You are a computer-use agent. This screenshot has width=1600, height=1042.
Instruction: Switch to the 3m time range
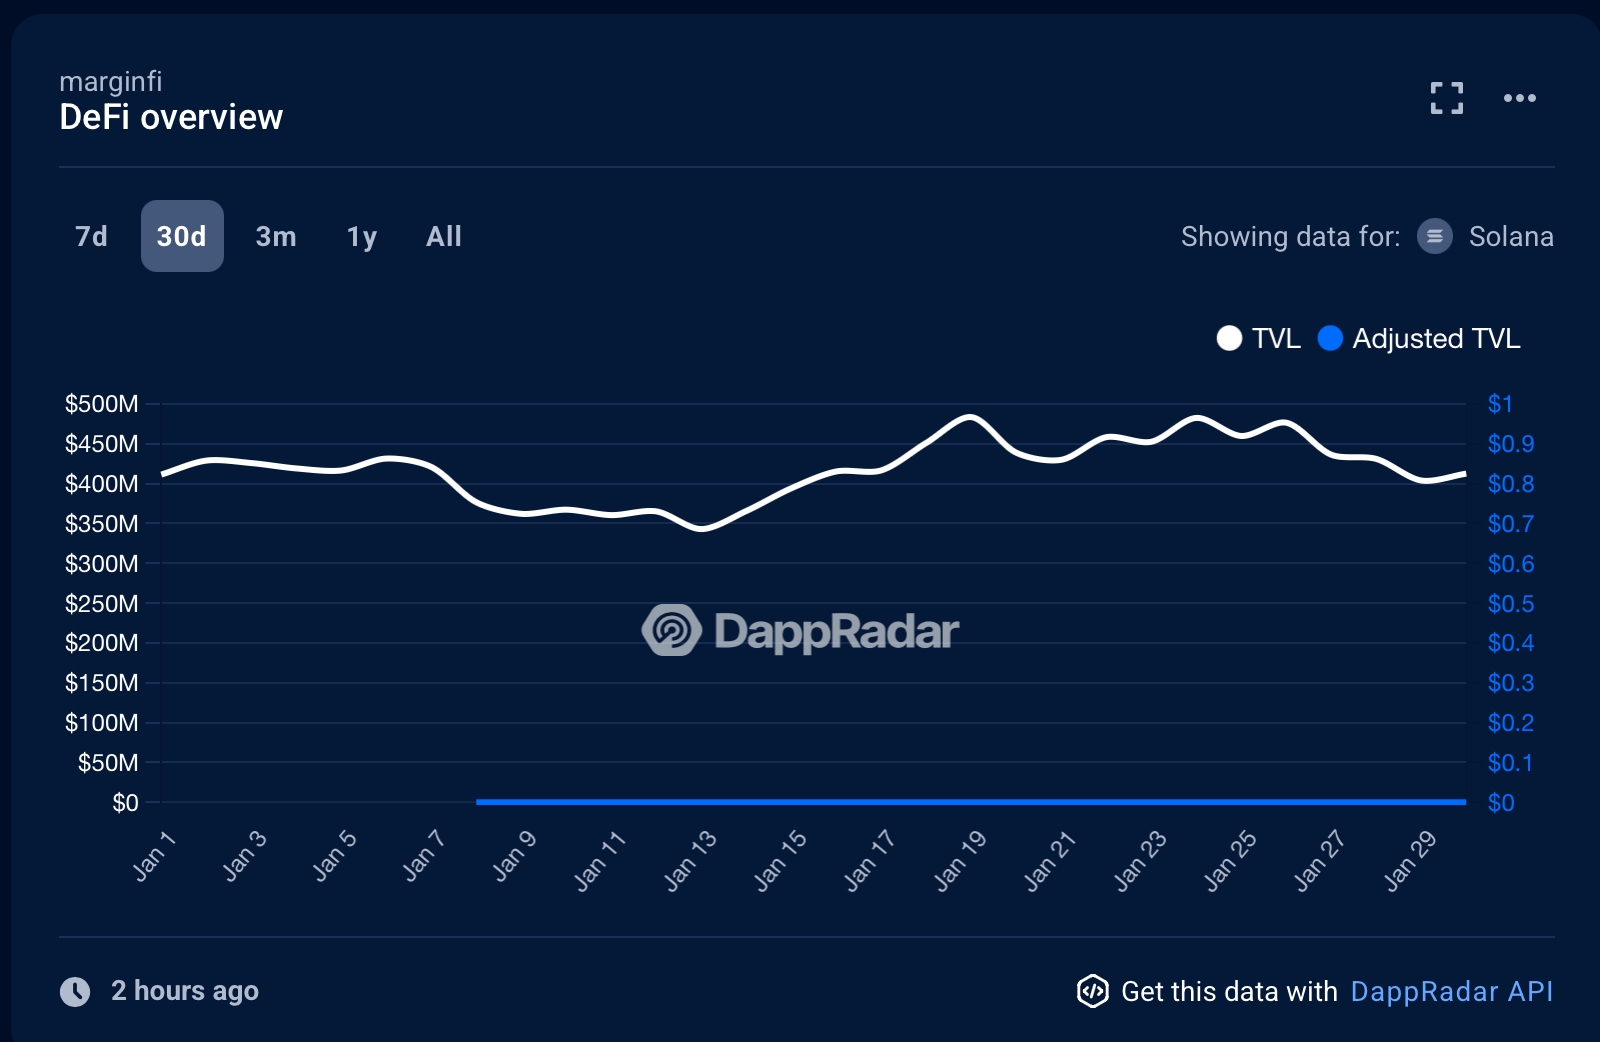(276, 236)
